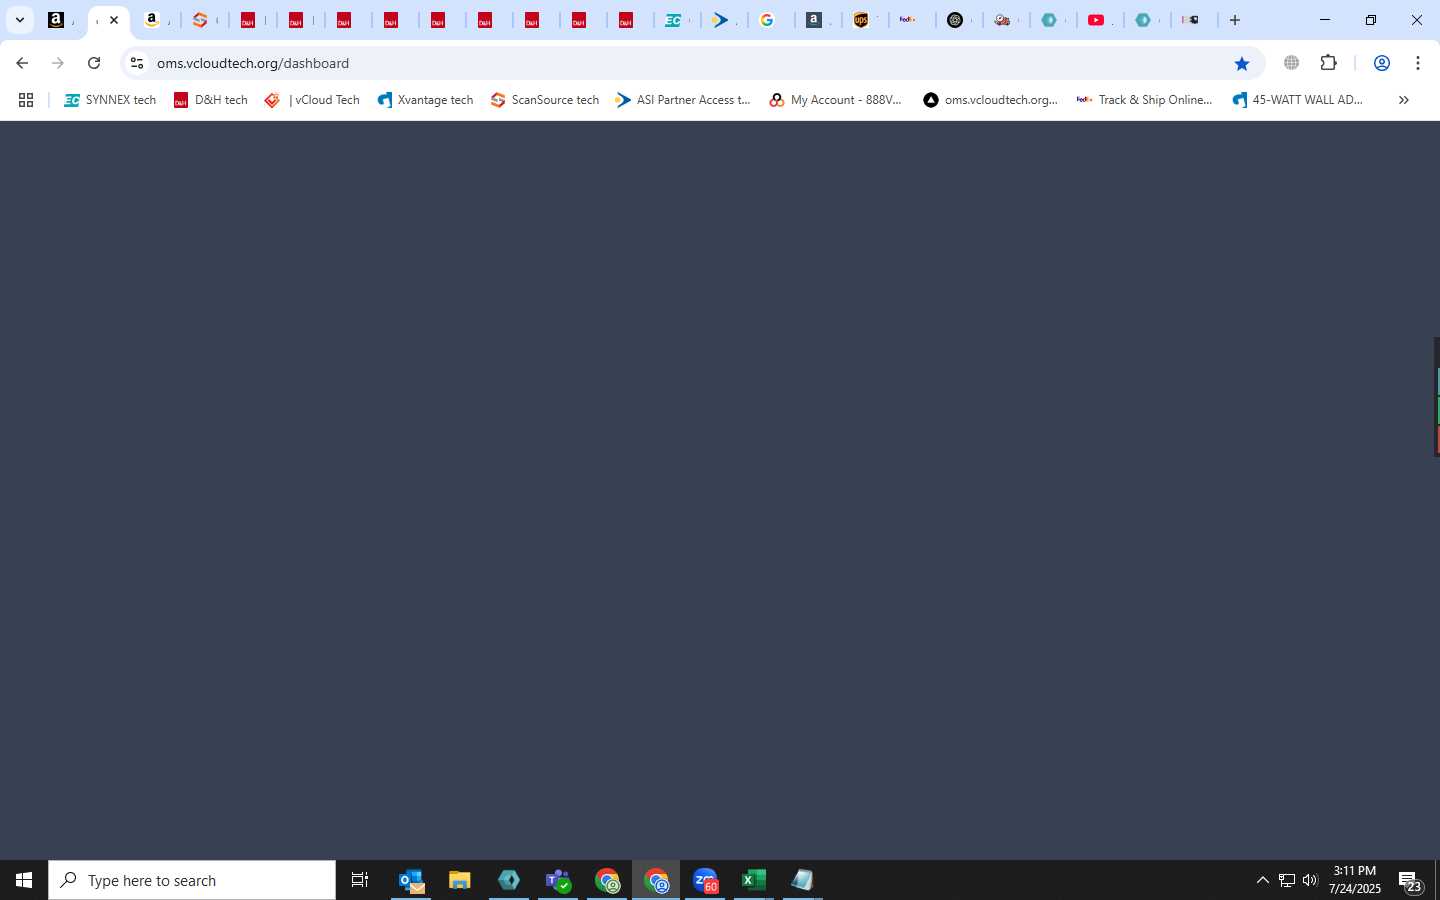
Task: Switch to the Google tab
Action: click(767, 20)
